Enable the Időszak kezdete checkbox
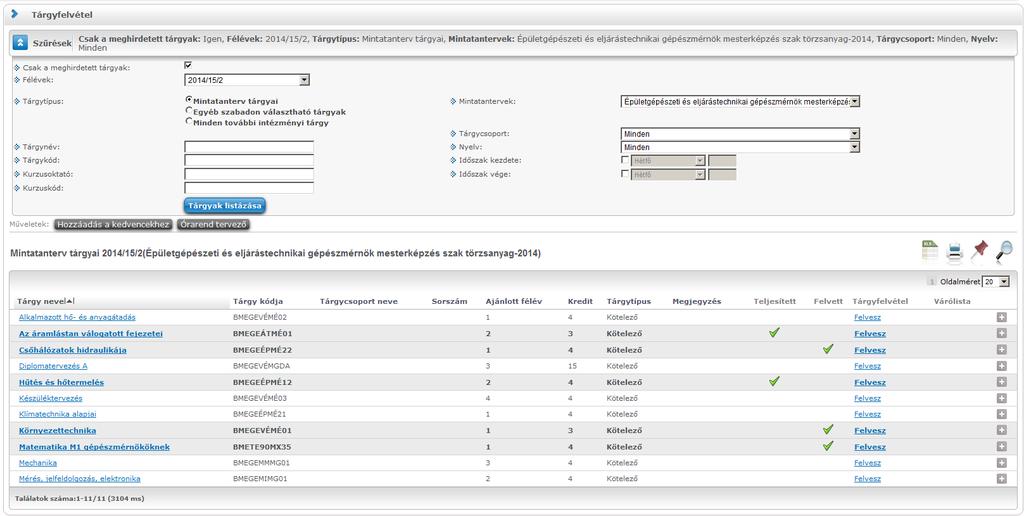 (625, 160)
